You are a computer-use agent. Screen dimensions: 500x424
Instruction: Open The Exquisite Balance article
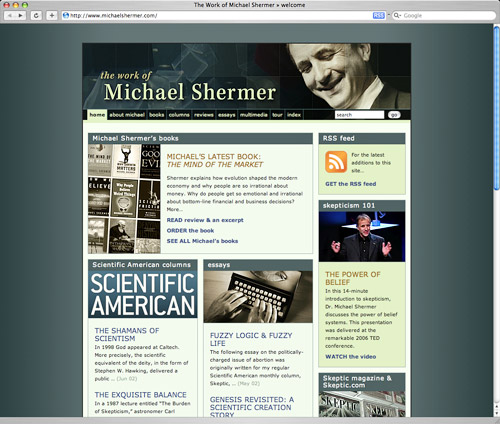coord(140,395)
